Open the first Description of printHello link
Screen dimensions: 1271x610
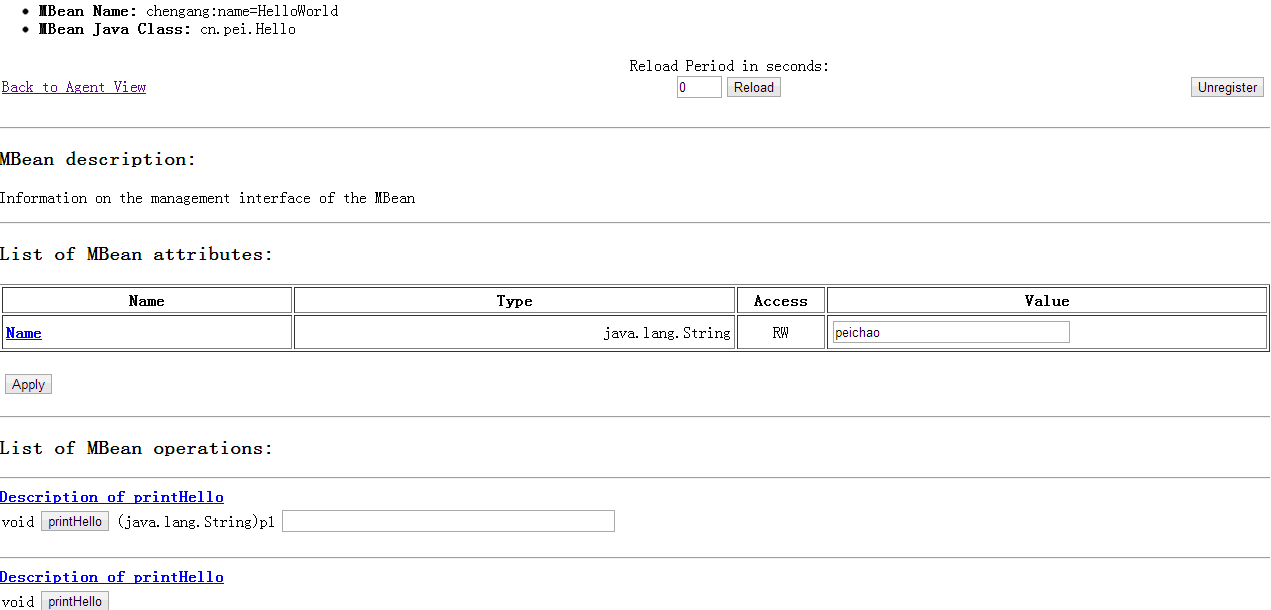click(112, 497)
